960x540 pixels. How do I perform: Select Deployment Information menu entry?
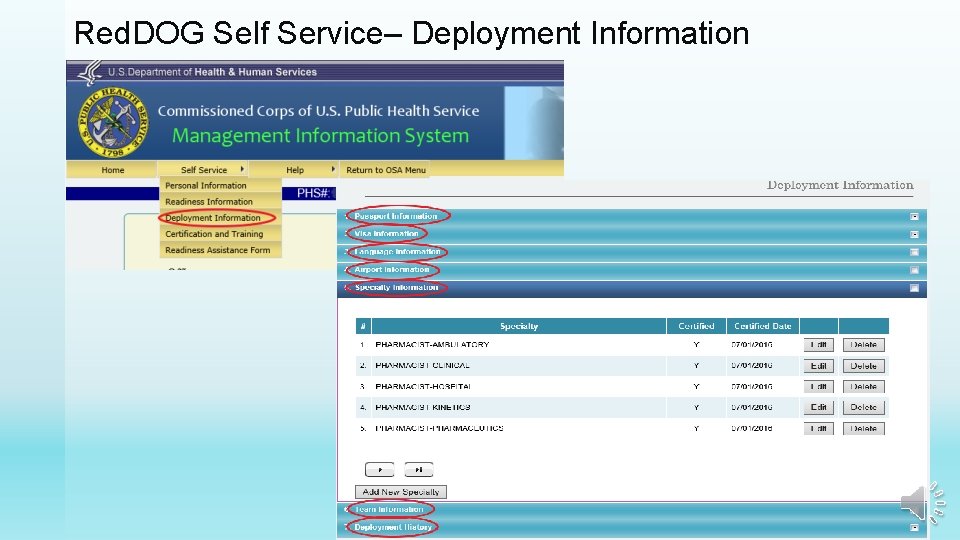click(220, 217)
